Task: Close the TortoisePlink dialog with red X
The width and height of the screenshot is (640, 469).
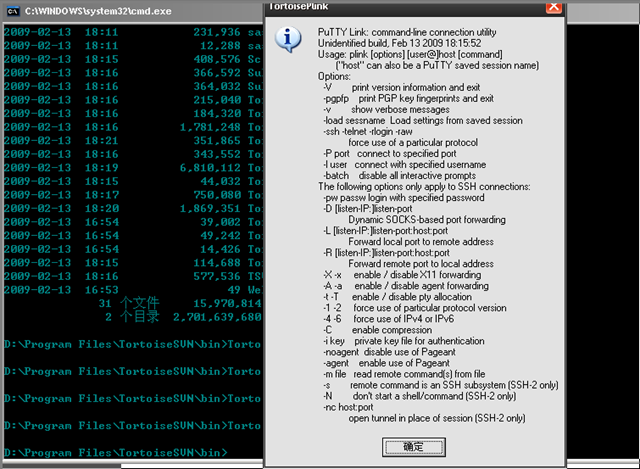Action: 554,7
